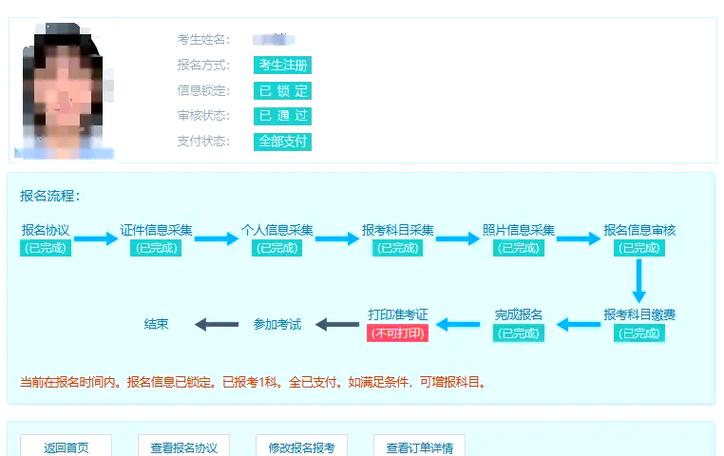Open 查看报名协议 button
Viewport: 724px width, 456px height.
coord(184,447)
